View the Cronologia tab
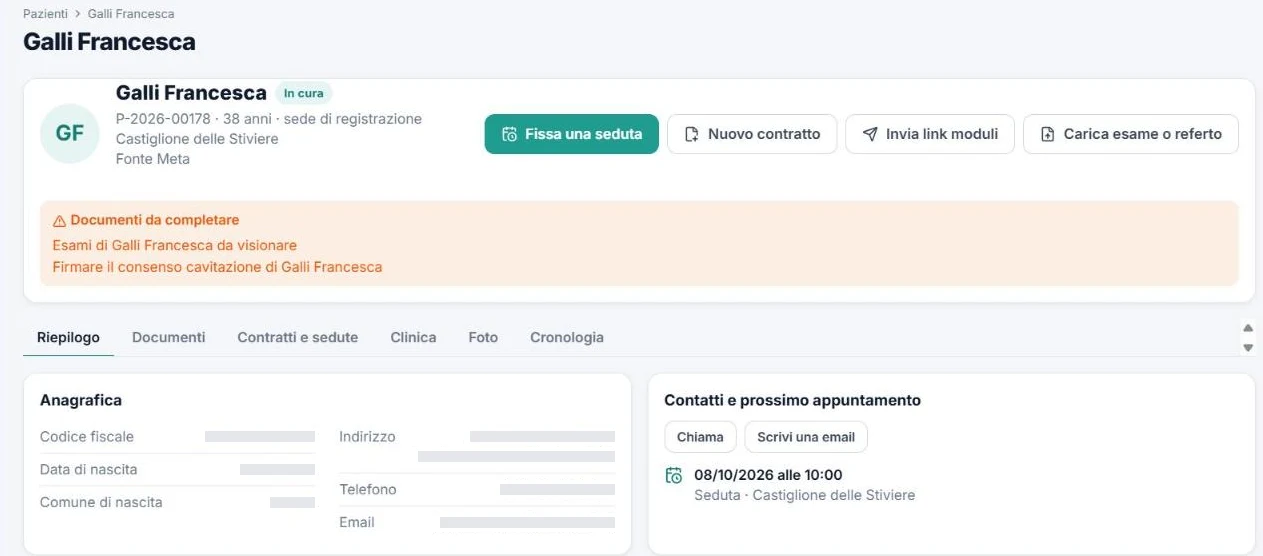Screen dimensions: 1263x556 point(567,337)
